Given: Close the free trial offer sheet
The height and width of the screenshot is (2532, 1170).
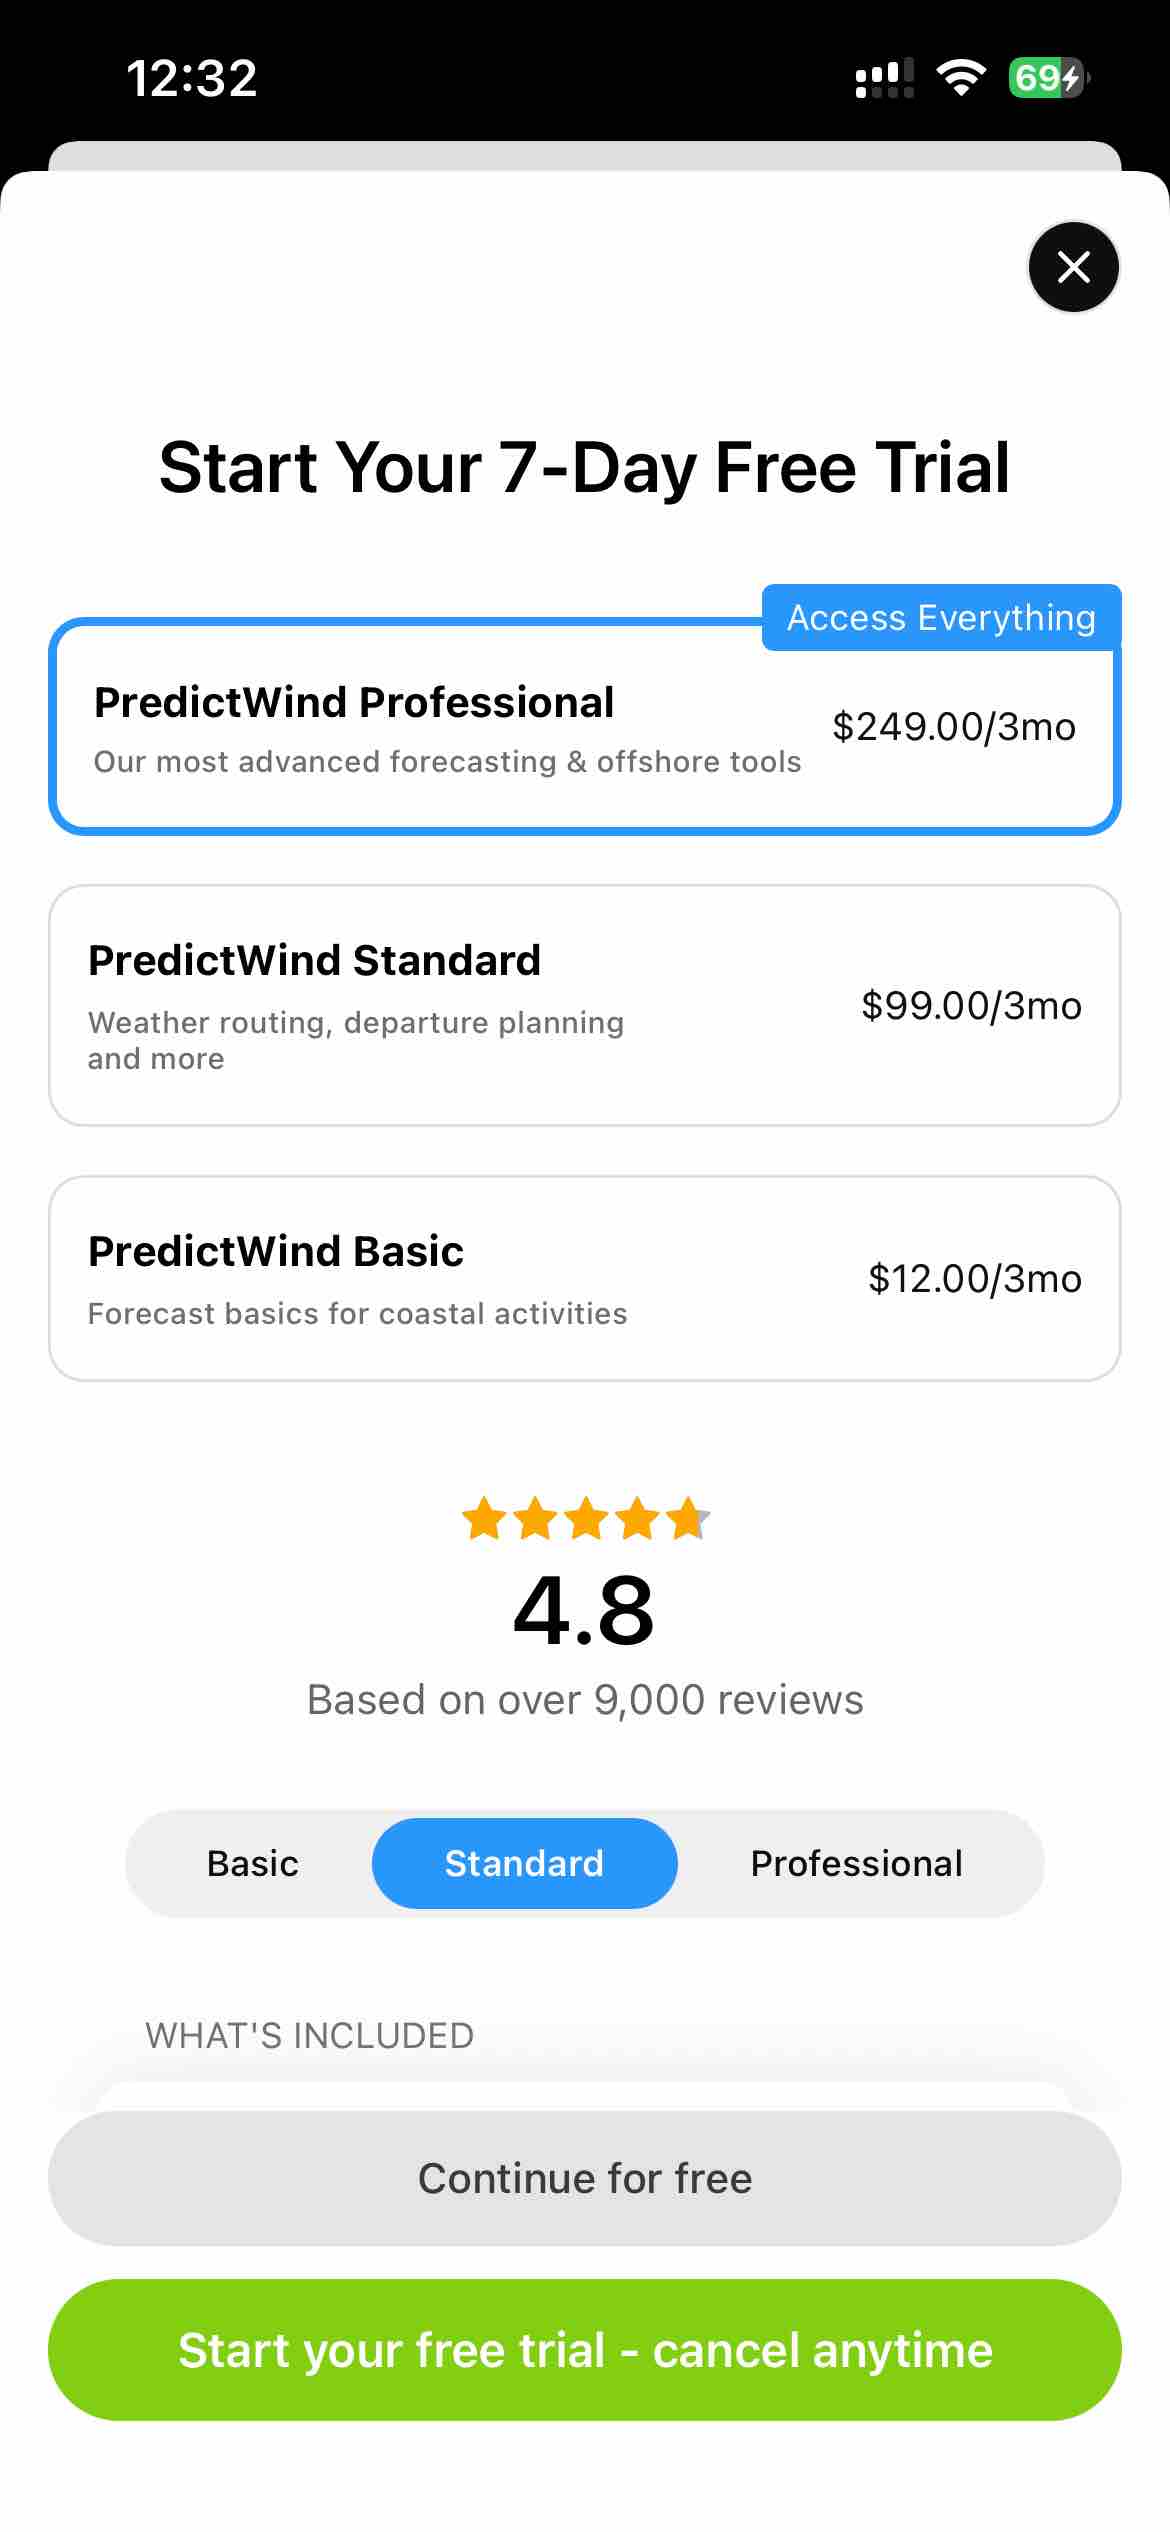Looking at the screenshot, I should click(1073, 267).
